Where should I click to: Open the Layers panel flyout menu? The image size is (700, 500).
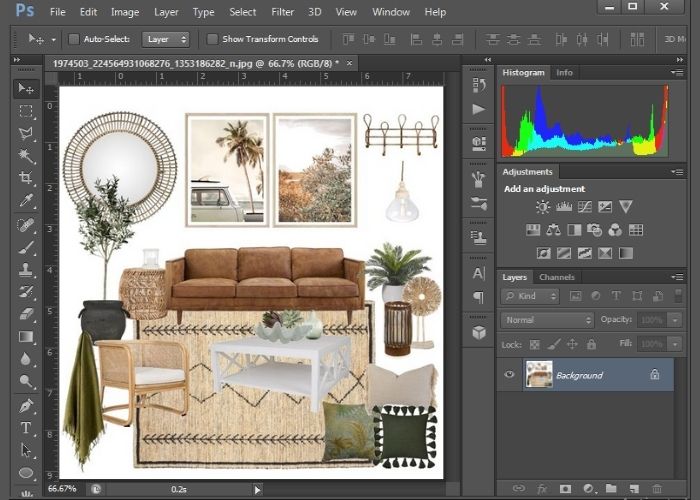point(677,277)
